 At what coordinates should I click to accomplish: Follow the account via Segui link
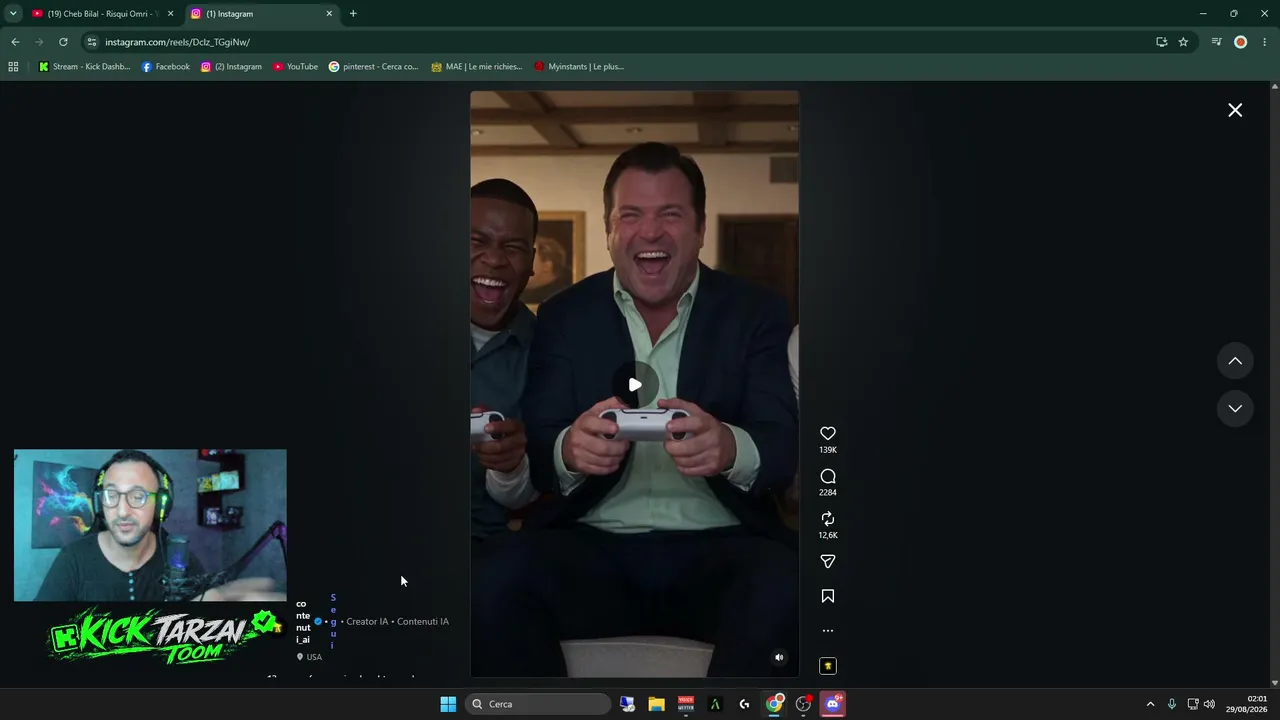pyautogui.click(x=333, y=621)
